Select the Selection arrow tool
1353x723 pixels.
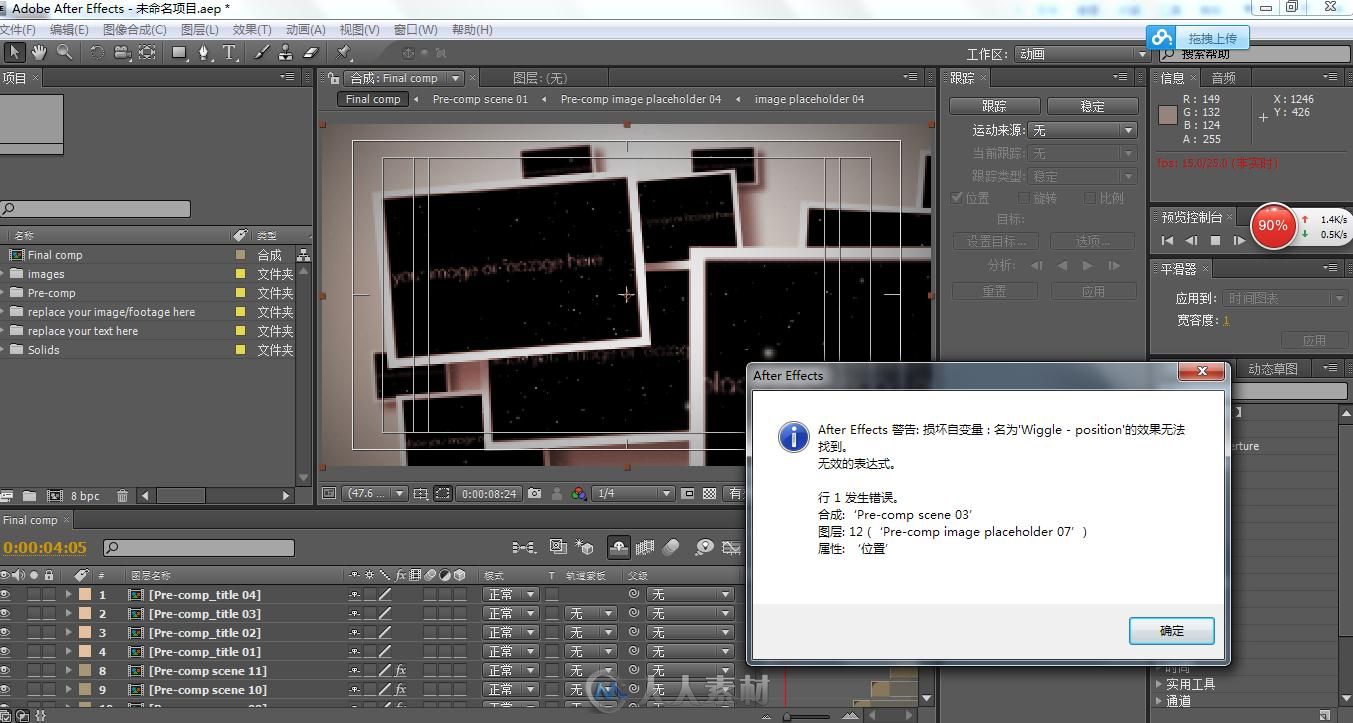(x=14, y=53)
